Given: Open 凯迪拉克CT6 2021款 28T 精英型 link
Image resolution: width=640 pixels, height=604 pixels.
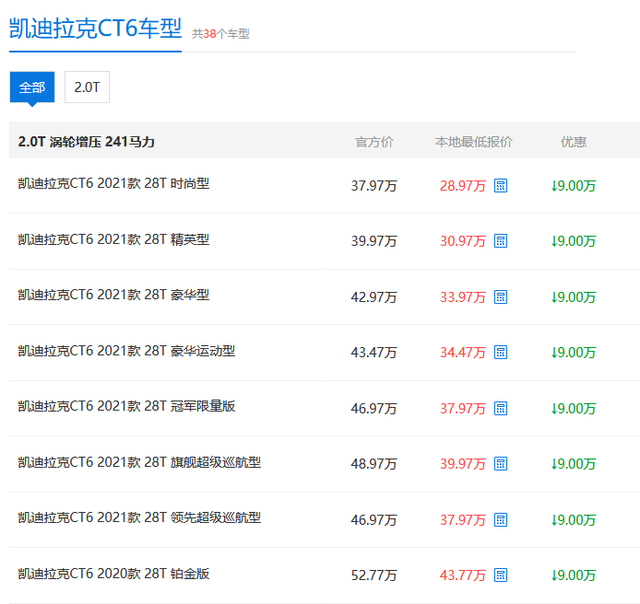Looking at the screenshot, I should 113,240.
